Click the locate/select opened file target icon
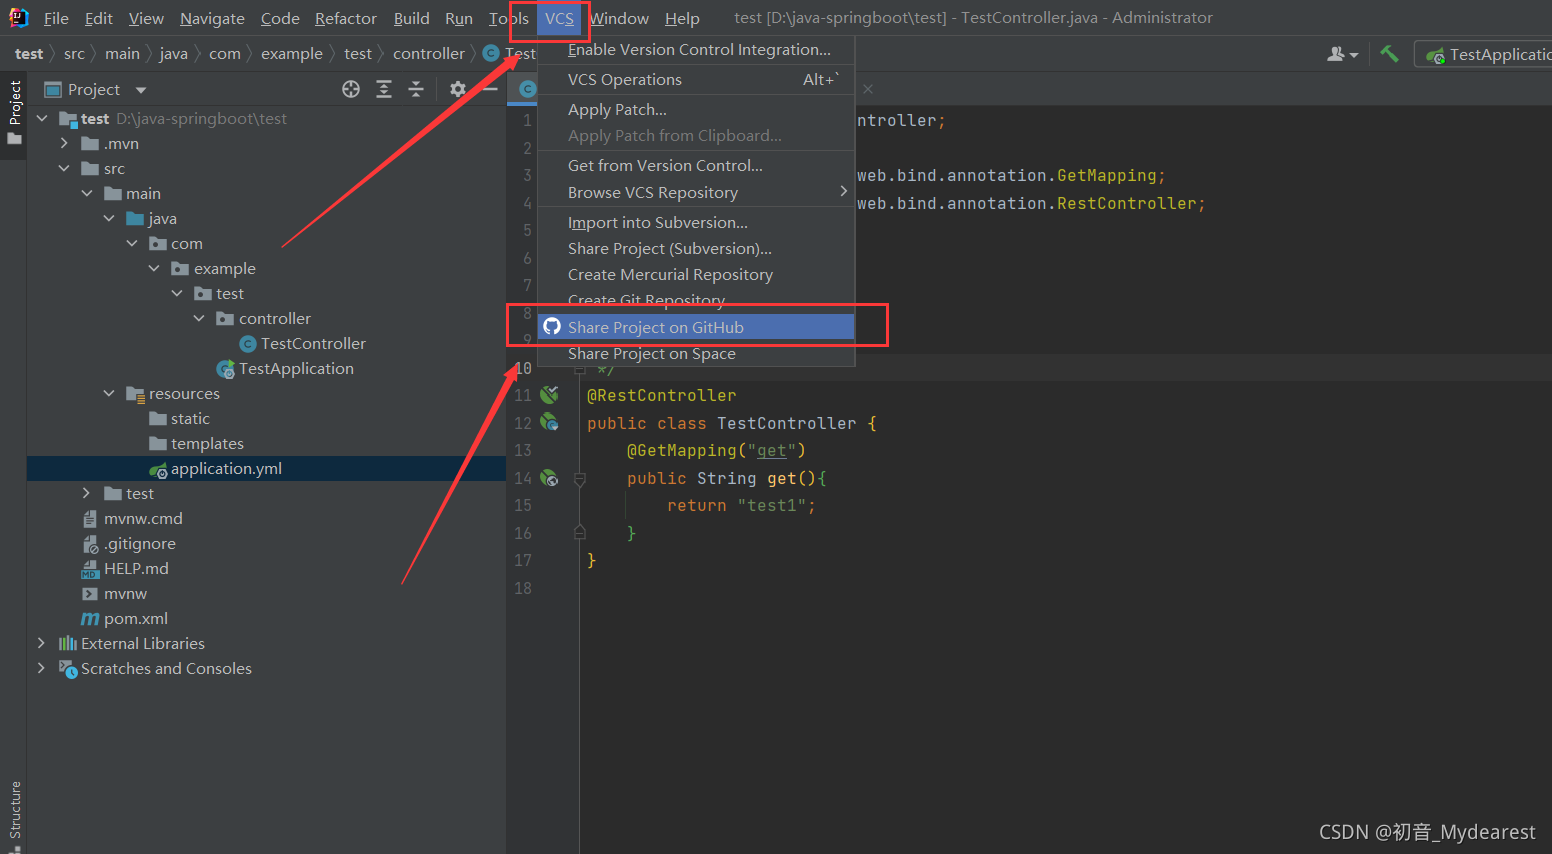The height and width of the screenshot is (854, 1552). point(351,89)
